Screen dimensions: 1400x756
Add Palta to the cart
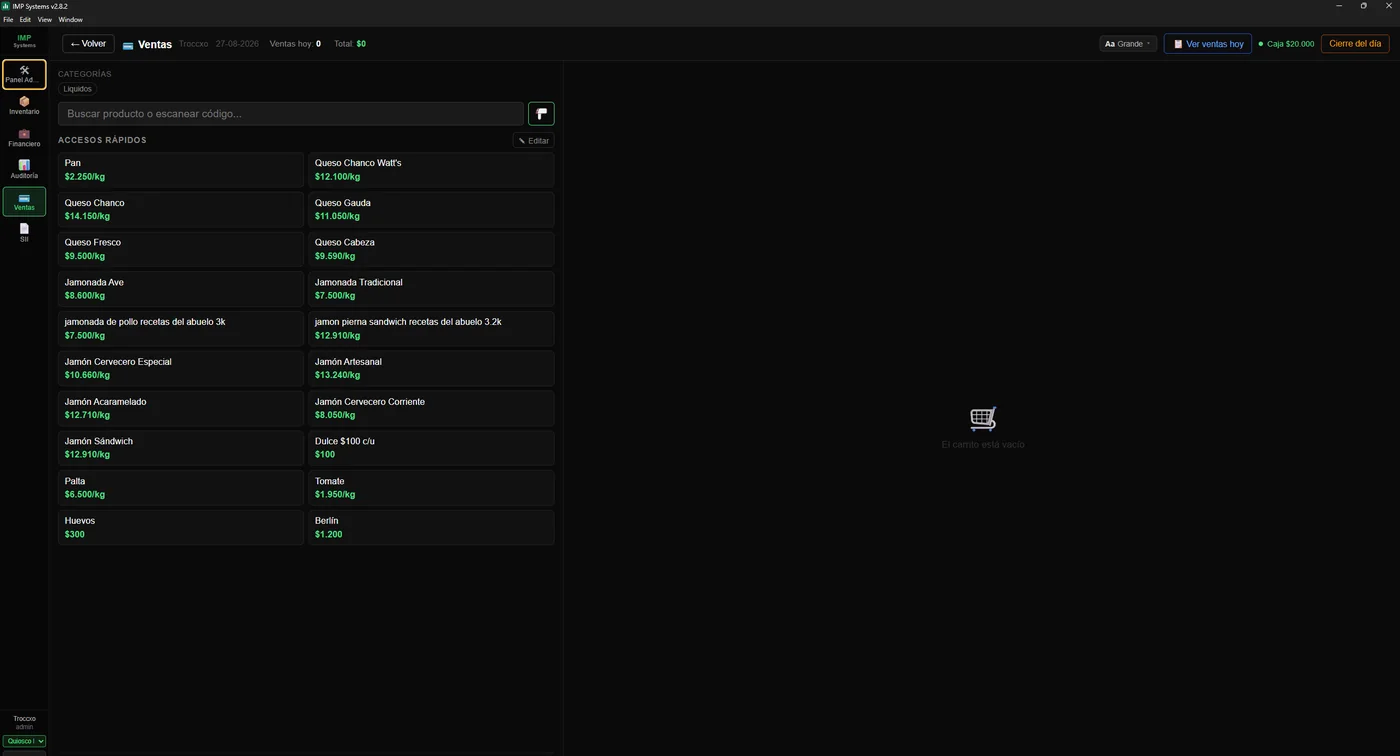click(180, 488)
